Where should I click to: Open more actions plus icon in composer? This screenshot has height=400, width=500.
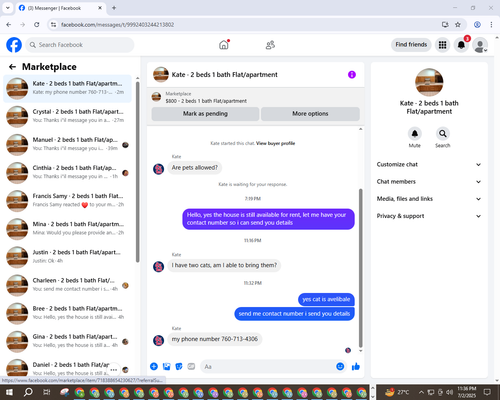click(x=154, y=366)
